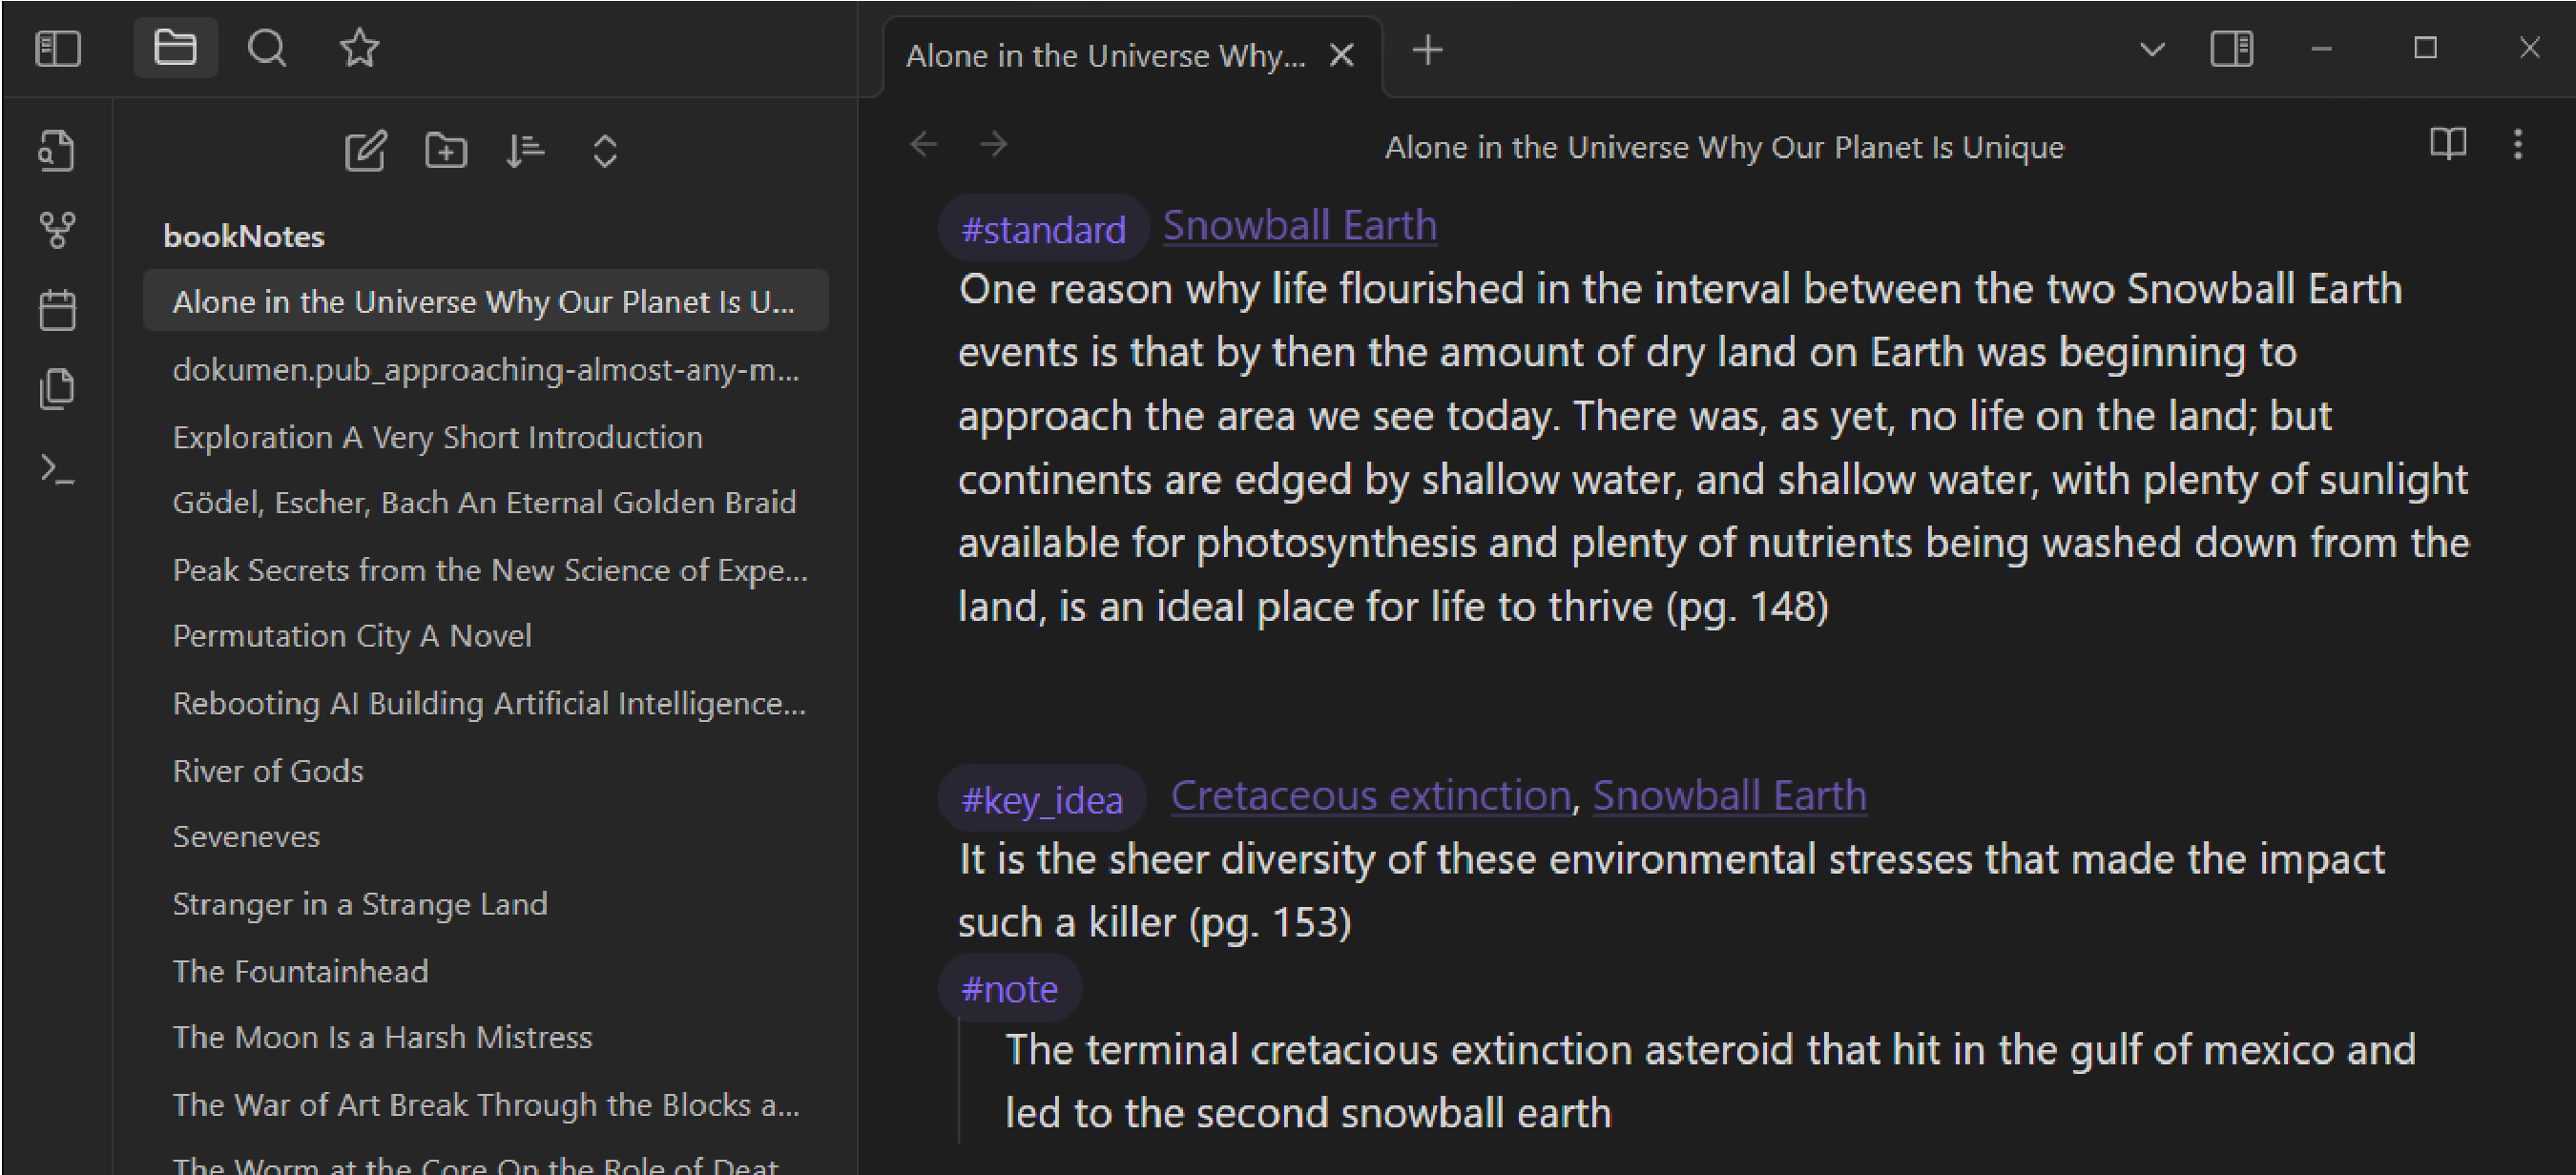This screenshot has height=1175, width=2576.
Task: Expand or collapse all folders
Action: pos(605,151)
